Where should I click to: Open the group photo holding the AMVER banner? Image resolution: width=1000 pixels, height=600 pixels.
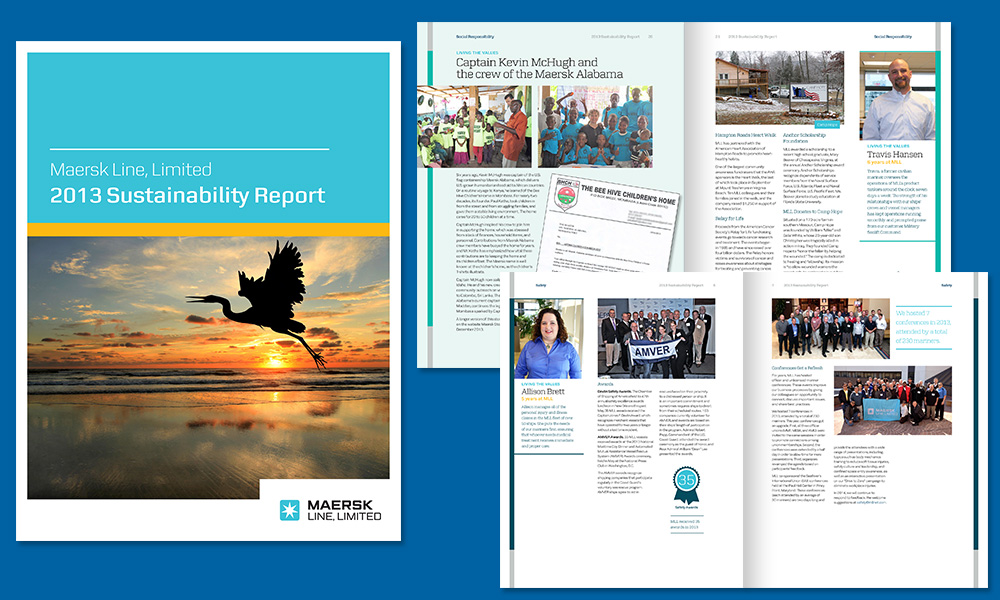coord(656,338)
